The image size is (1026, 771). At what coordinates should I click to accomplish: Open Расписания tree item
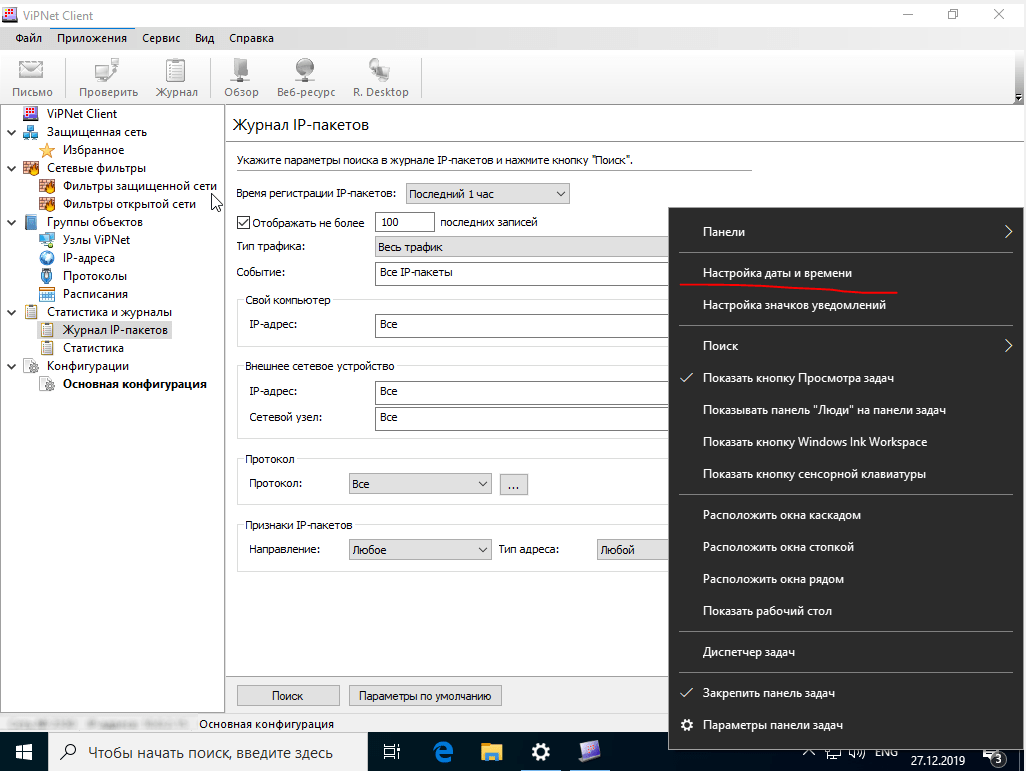(x=95, y=294)
